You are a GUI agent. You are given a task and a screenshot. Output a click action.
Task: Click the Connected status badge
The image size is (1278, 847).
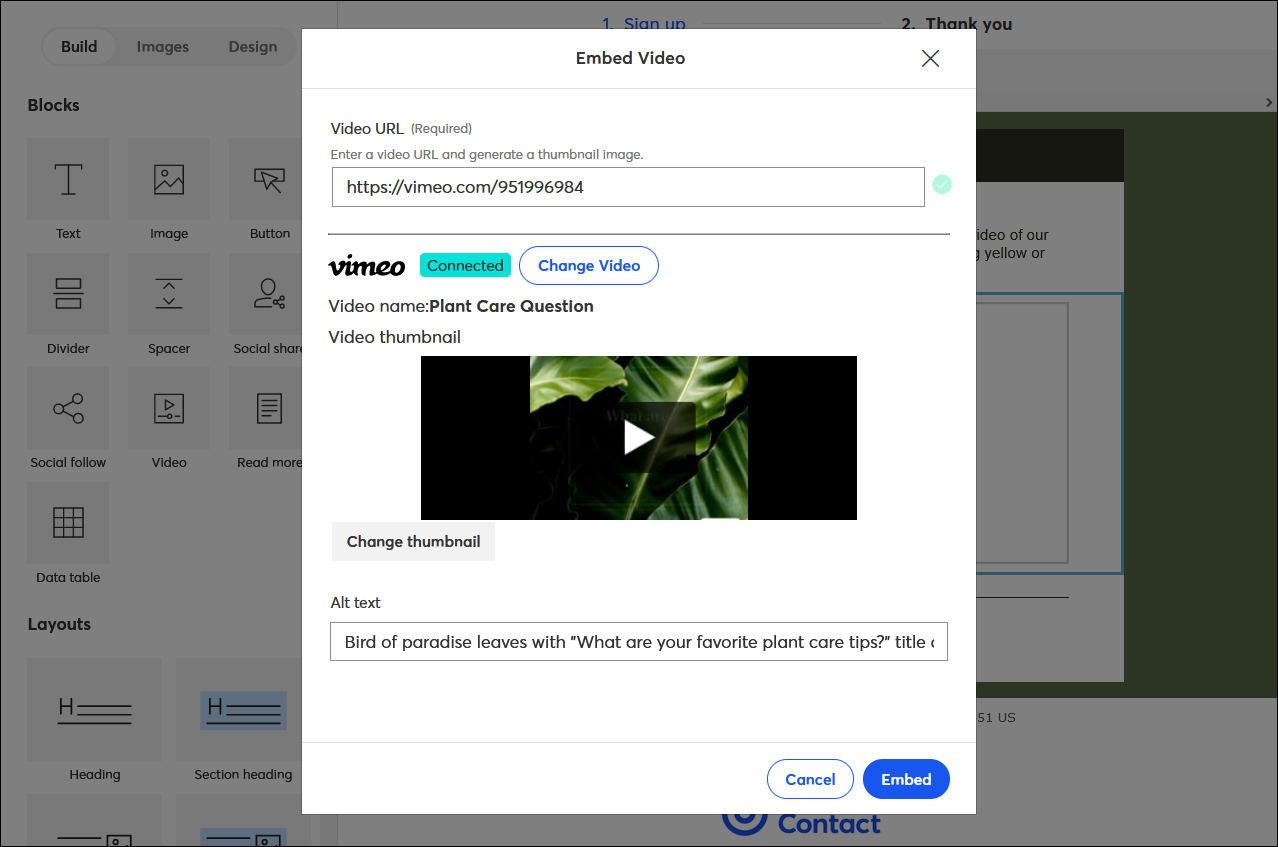pyautogui.click(x=465, y=265)
